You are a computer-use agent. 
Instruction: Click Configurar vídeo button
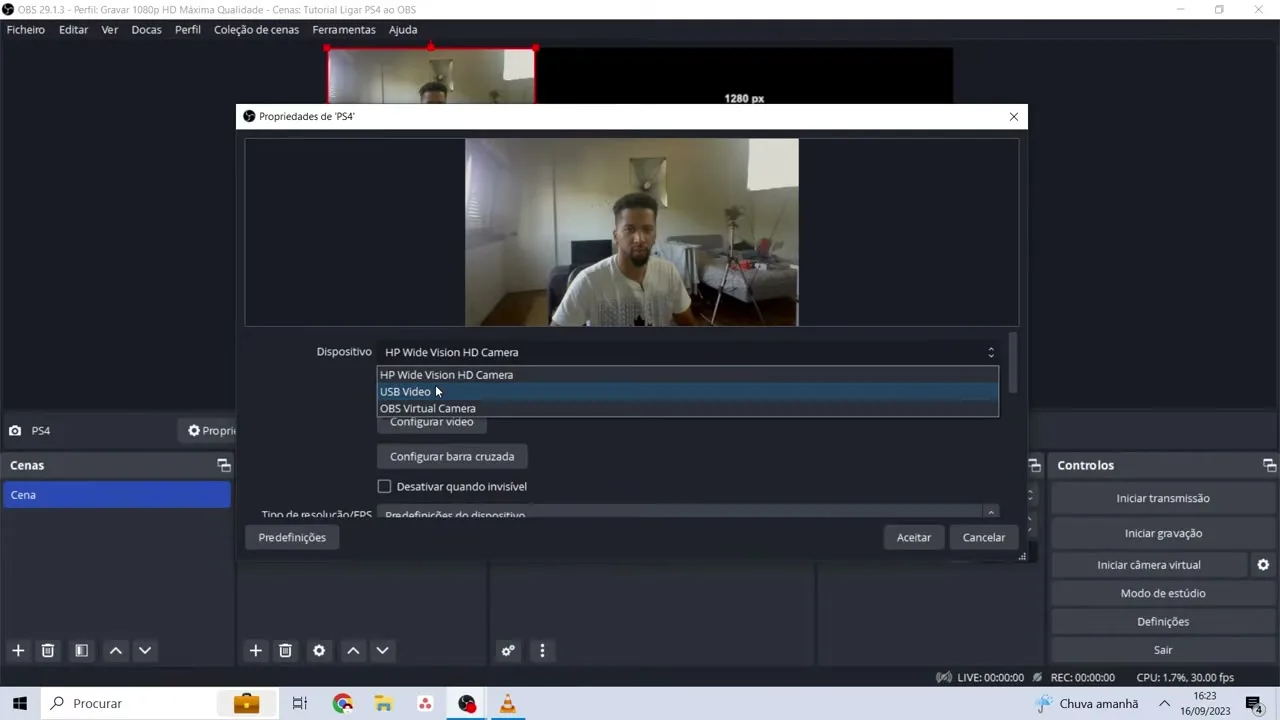pyautogui.click(x=432, y=423)
